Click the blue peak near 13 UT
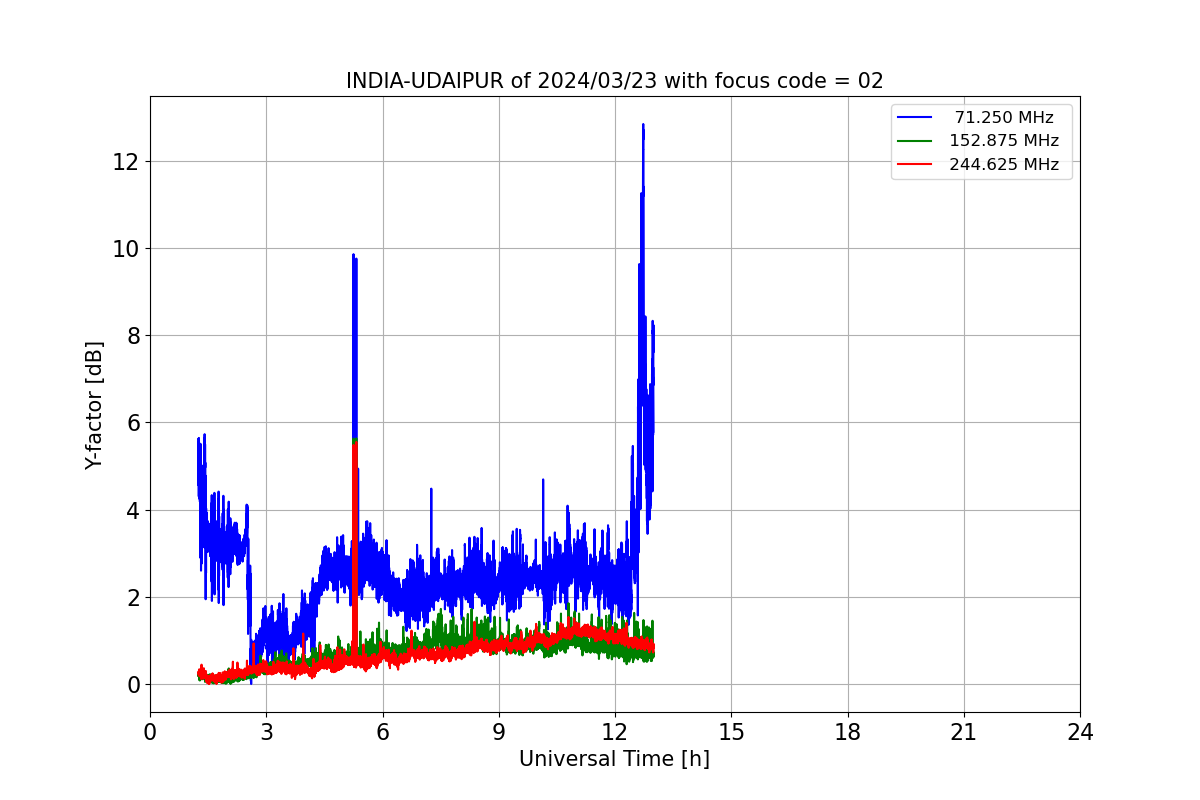The height and width of the screenshot is (800, 1200). tap(643, 126)
